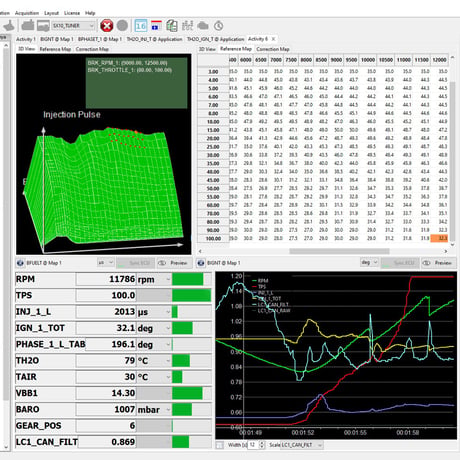The width and height of the screenshot is (460, 460).
Task: Click the Width value input field
Action: [253, 445]
